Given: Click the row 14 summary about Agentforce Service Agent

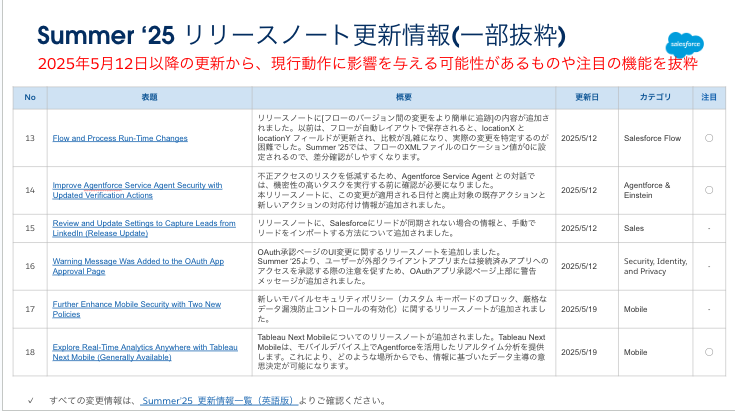Looking at the screenshot, I should (x=401, y=190).
